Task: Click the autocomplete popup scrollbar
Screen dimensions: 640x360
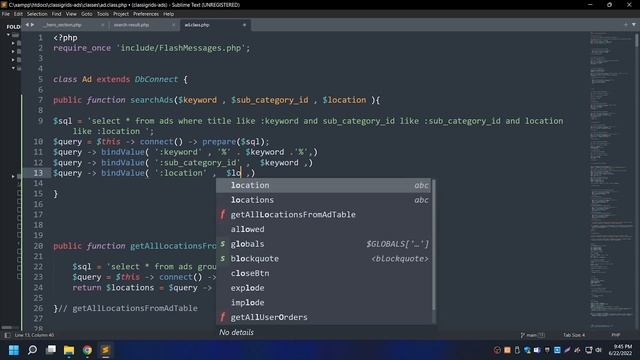Action: coord(433,245)
